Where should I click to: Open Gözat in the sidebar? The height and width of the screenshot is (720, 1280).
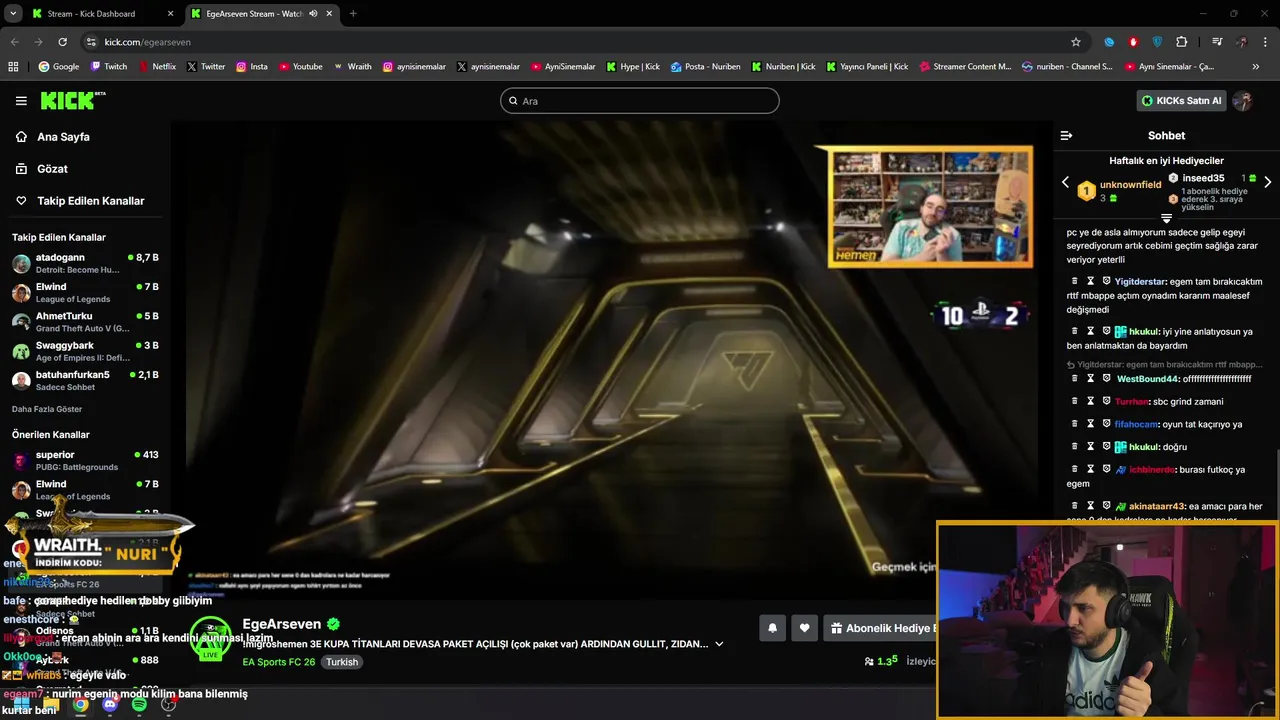tap(52, 169)
